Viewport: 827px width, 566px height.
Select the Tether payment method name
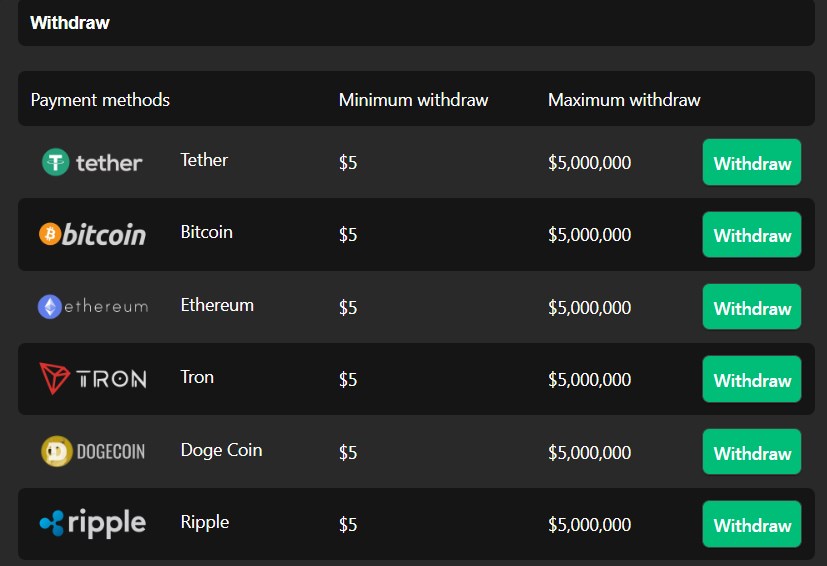point(204,160)
